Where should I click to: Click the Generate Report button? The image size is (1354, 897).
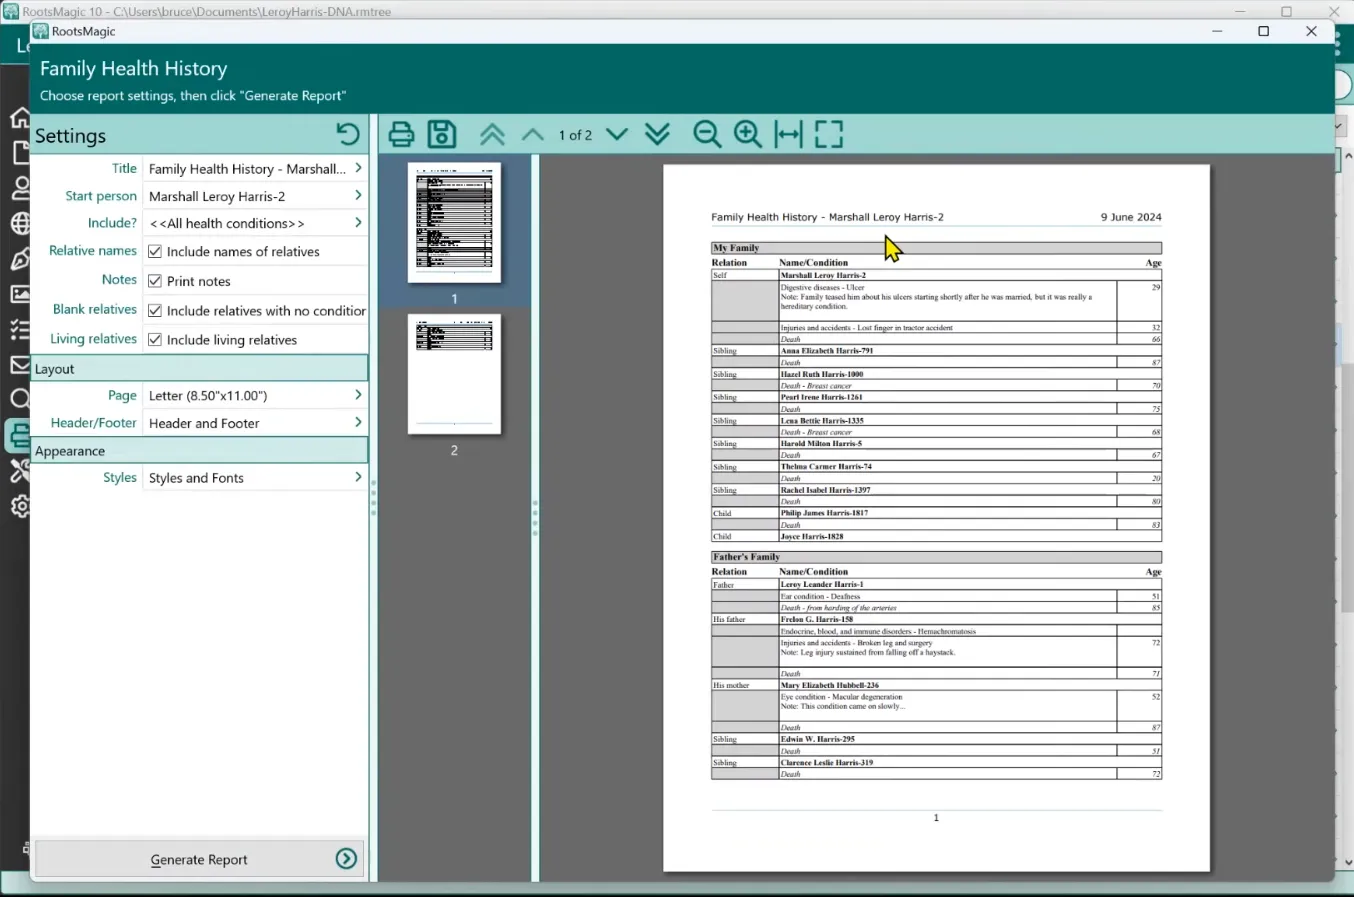[199, 859]
